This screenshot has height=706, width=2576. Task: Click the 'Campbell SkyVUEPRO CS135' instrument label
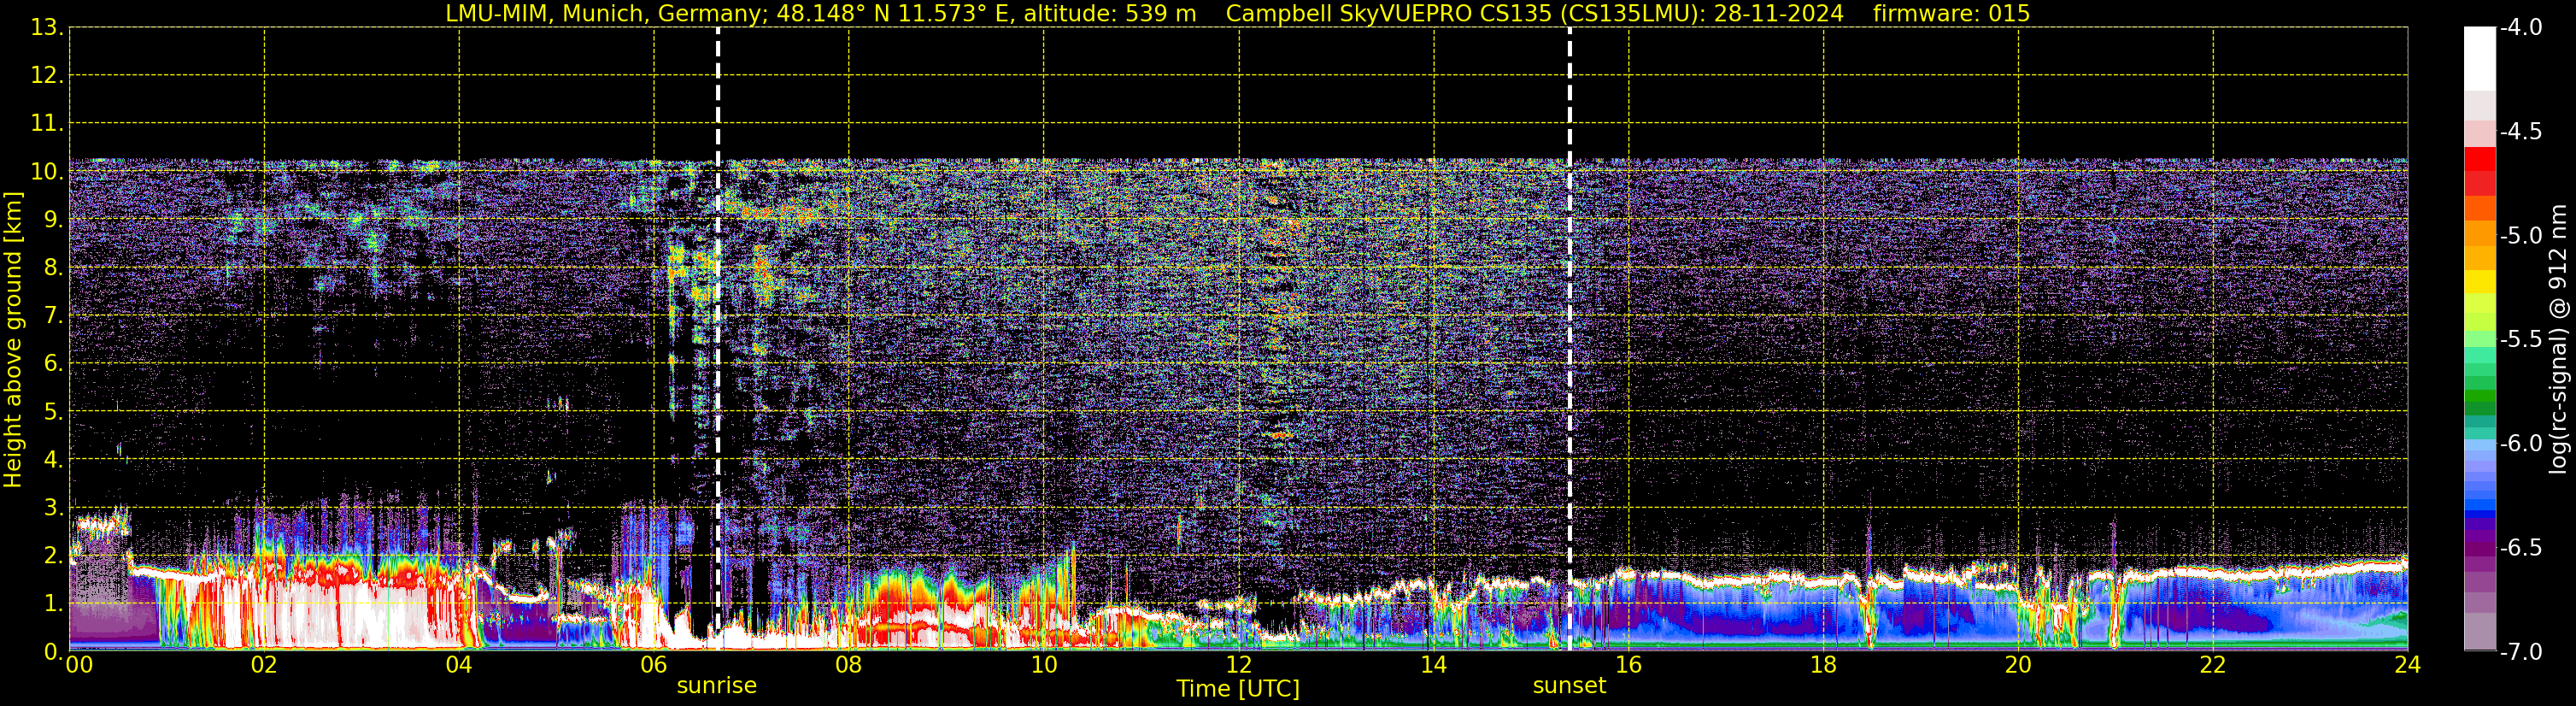pos(1389,14)
